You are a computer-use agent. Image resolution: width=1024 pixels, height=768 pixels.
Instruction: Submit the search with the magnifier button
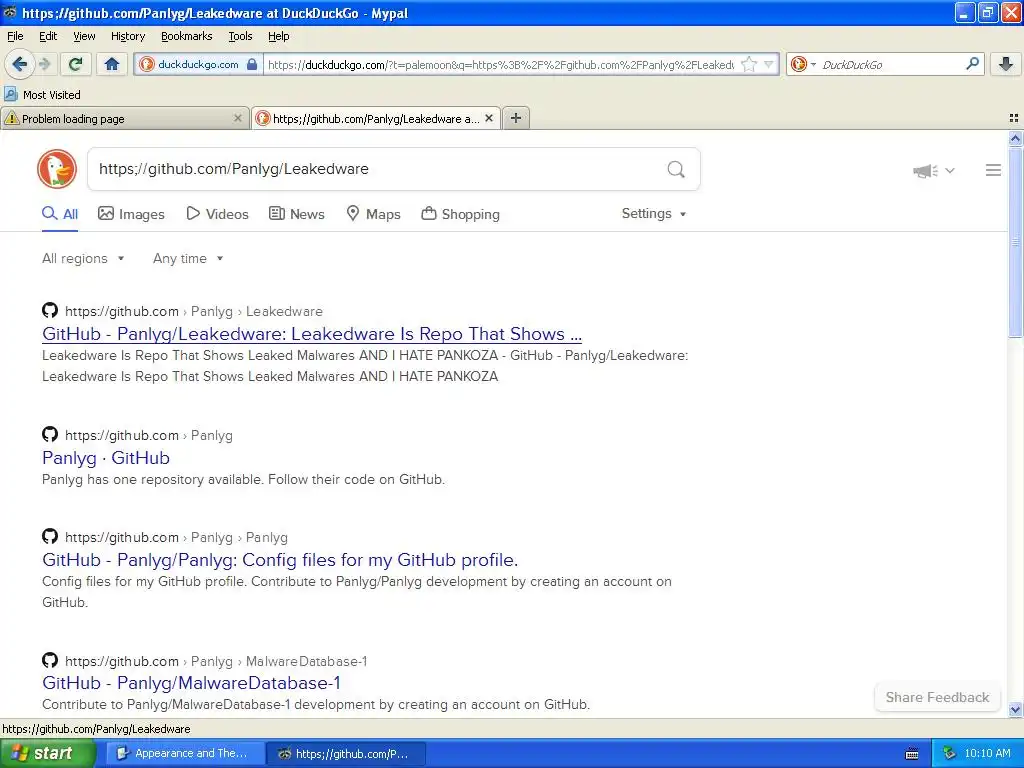(x=676, y=170)
